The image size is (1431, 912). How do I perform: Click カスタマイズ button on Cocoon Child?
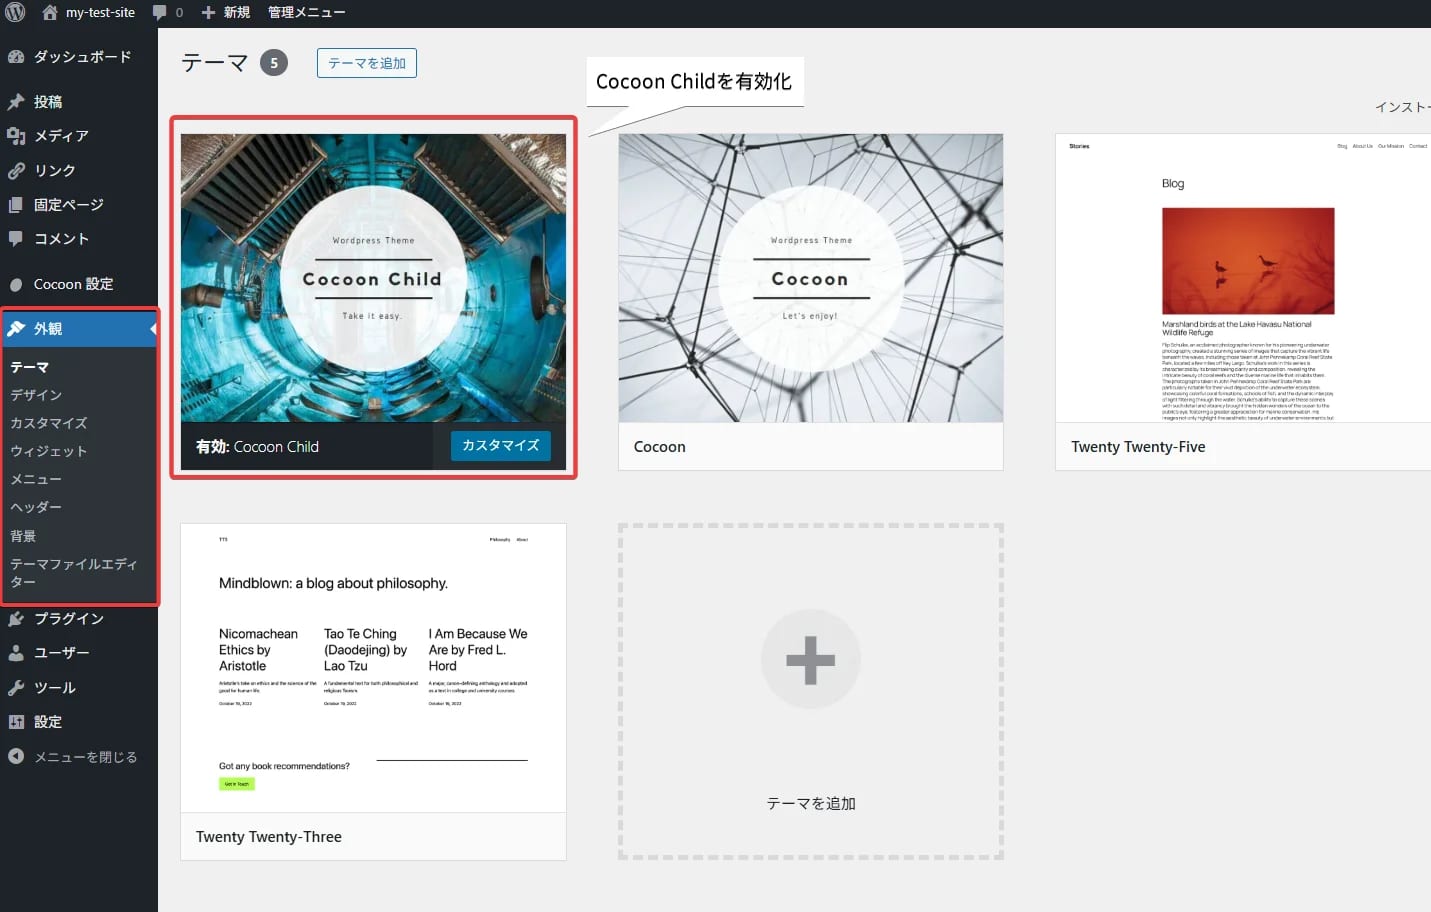500,446
